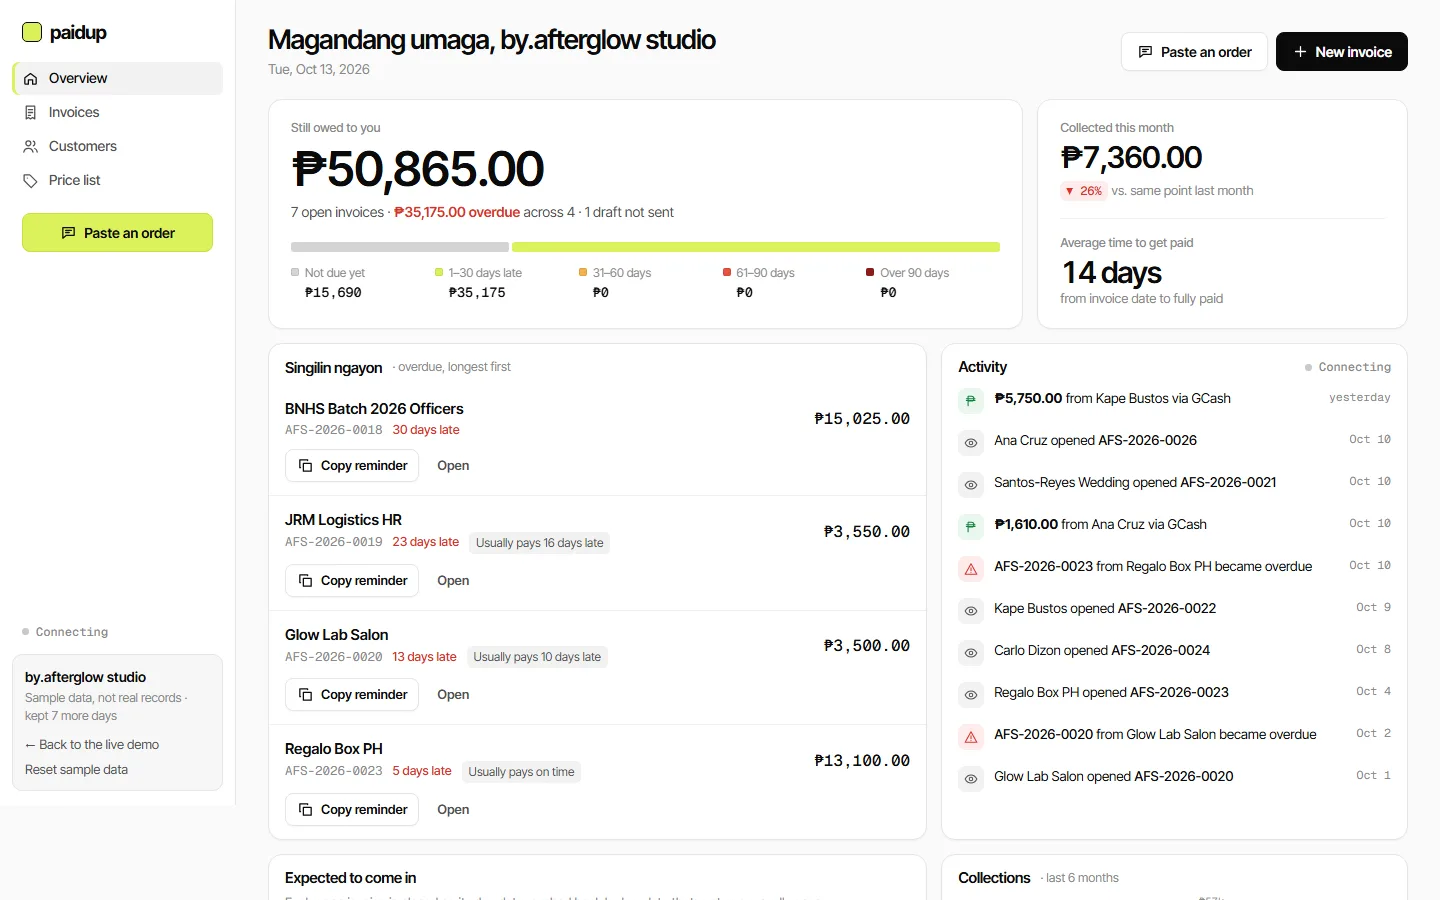Go to Invoices in the sidebar

[x=117, y=113]
